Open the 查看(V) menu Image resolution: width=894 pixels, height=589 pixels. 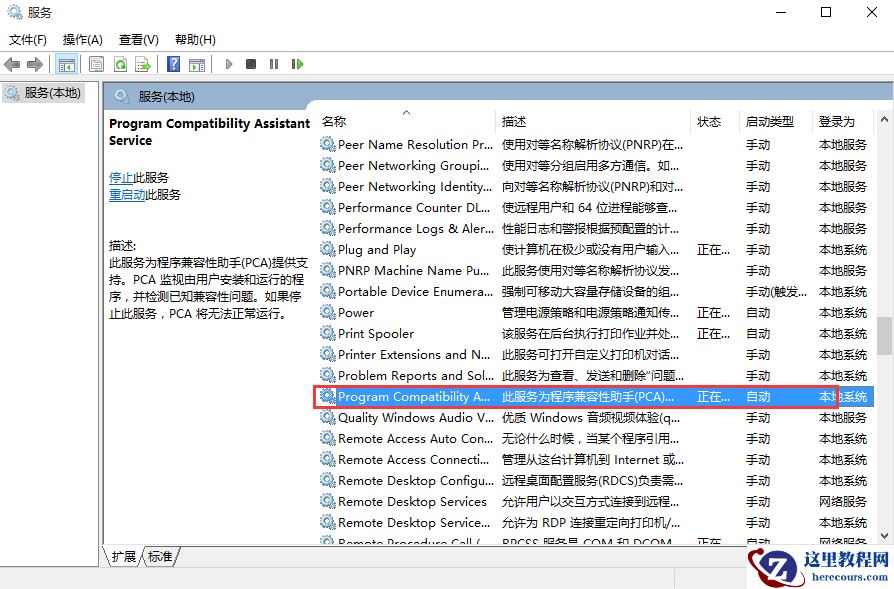[x=138, y=39]
